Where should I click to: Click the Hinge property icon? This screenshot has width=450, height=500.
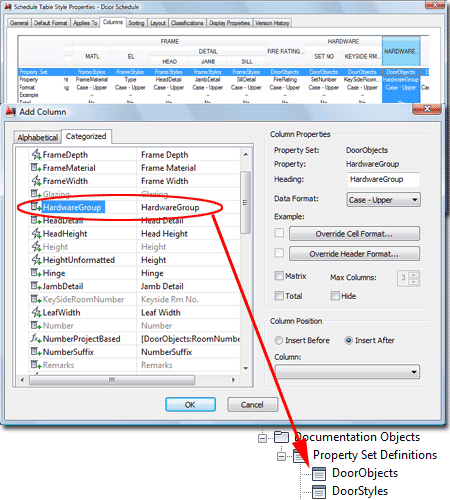[x=36, y=273]
